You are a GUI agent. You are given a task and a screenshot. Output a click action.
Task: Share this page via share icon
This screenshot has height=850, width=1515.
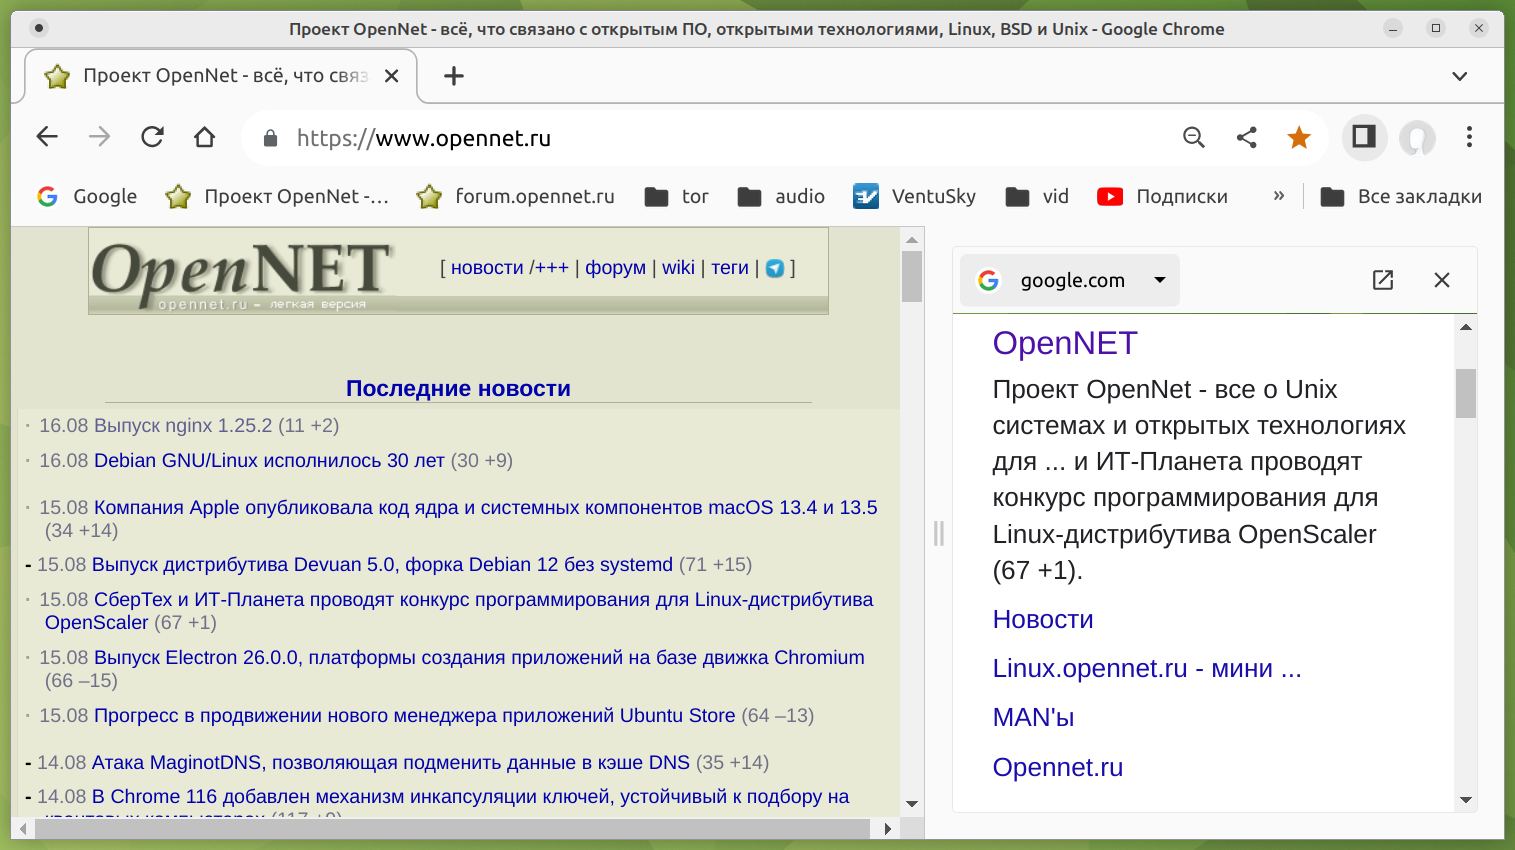coord(1246,137)
